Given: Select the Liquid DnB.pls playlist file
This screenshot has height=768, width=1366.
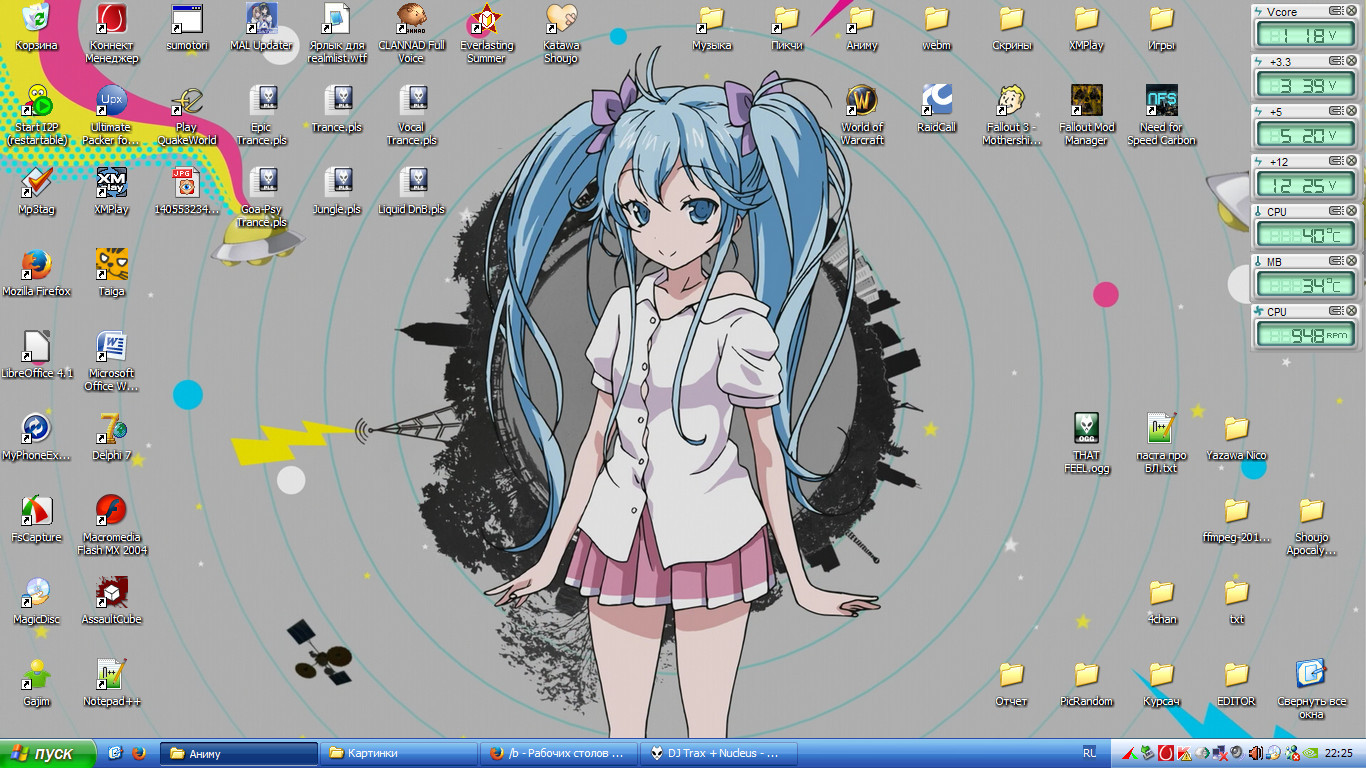Looking at the screenshot, I should (411, 191).
